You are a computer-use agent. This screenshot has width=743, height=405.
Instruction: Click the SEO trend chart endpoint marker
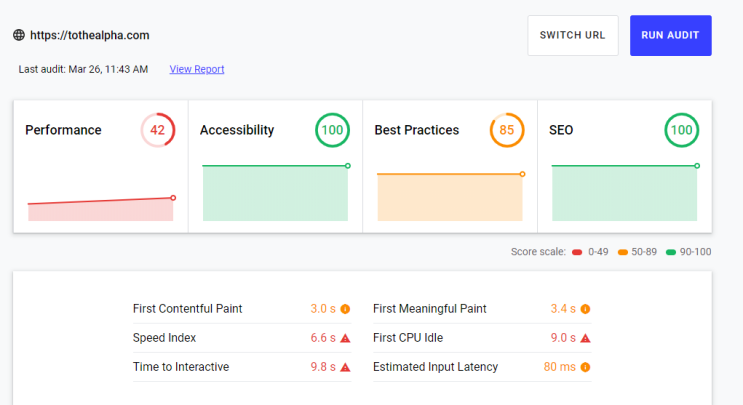[x=697, y=166]
